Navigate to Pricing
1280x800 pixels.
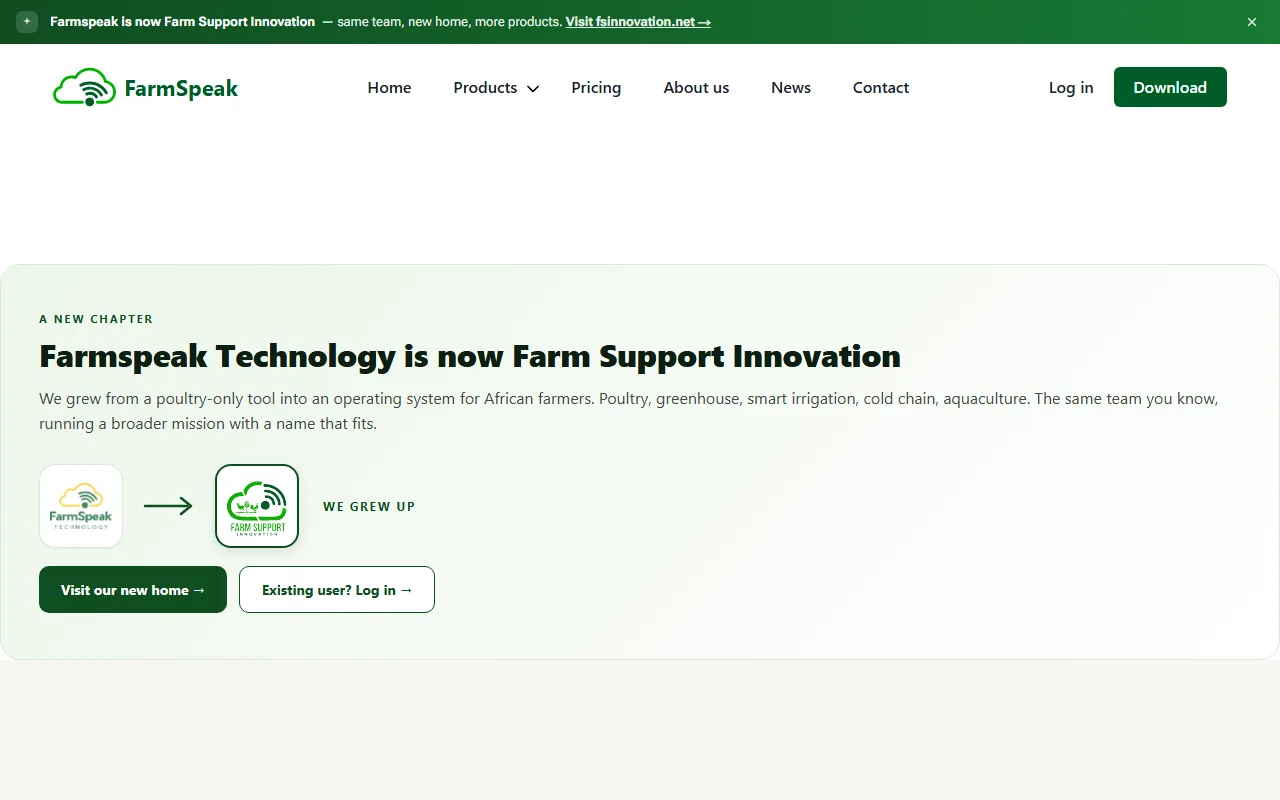tap(596, 88)
